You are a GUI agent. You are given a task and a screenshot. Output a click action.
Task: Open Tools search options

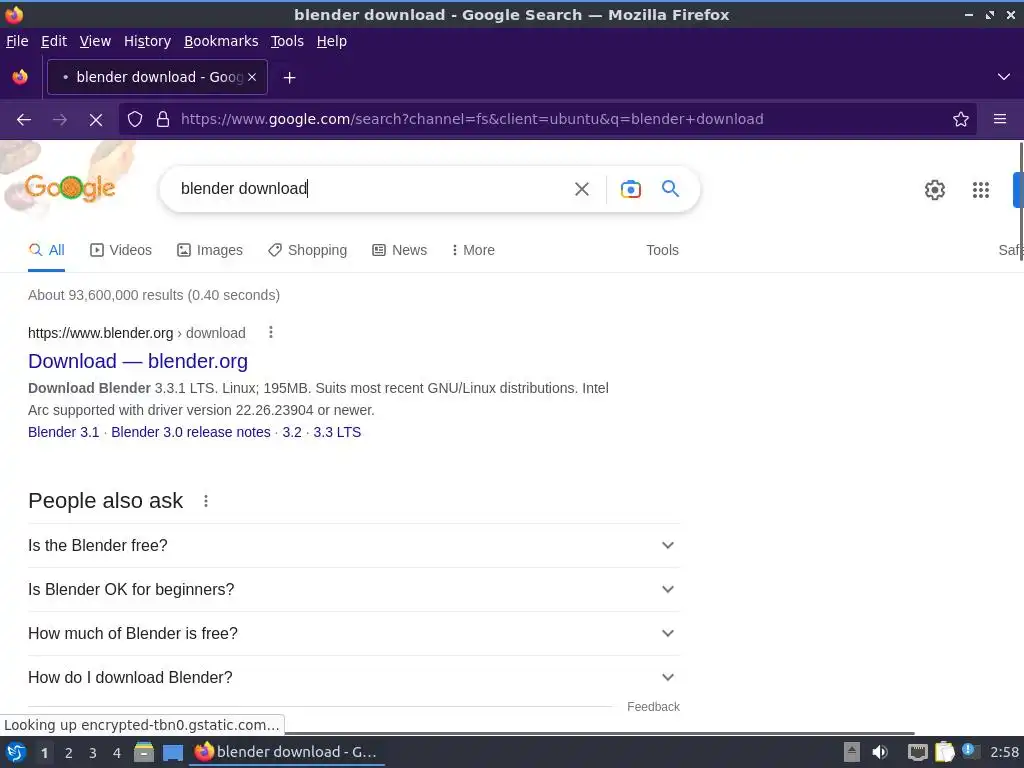point(662,250)
